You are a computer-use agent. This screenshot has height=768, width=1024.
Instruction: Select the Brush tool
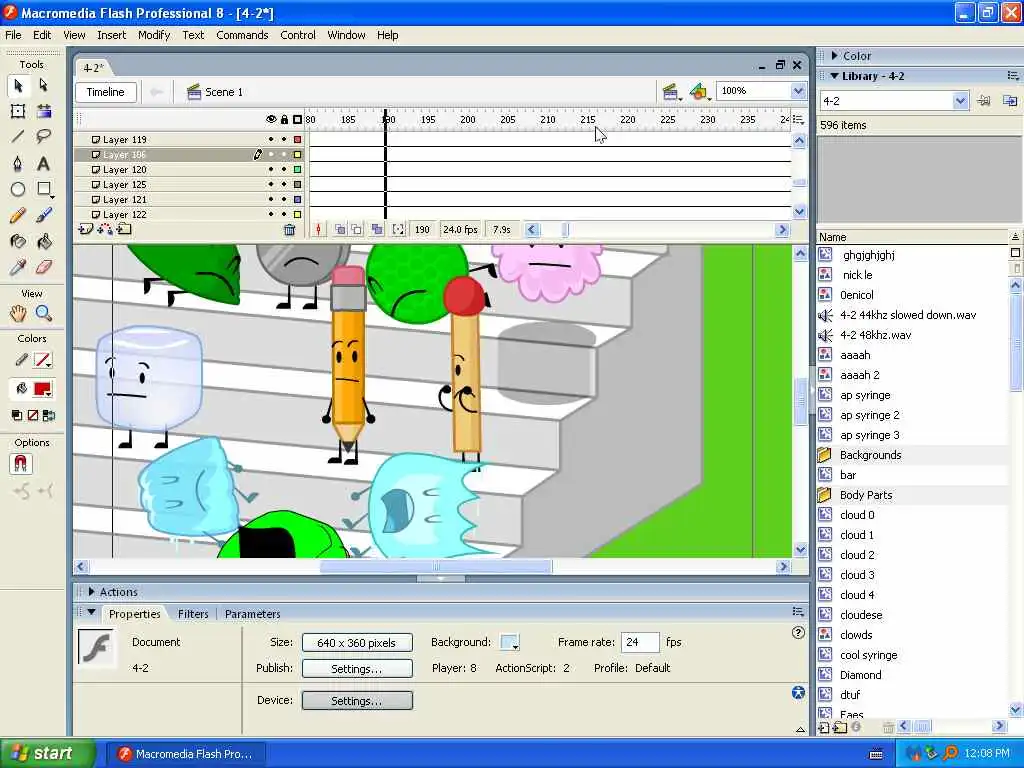click(44, 216)
